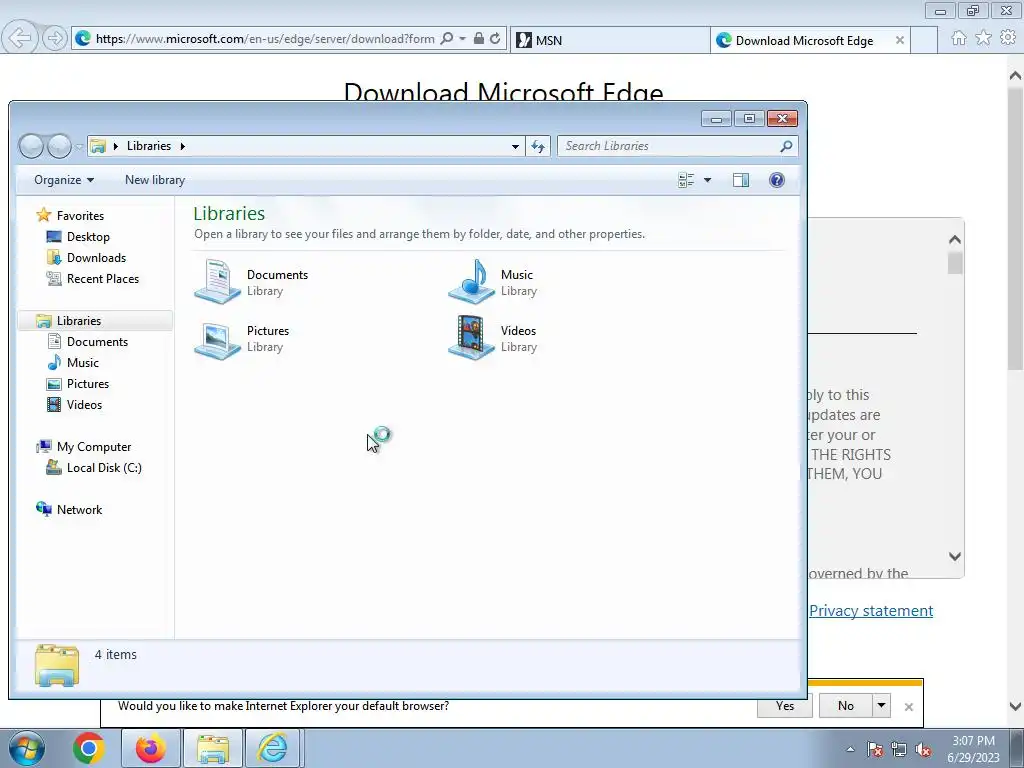The height and width of the screenshot is (768, 1024).
Task: Click the search magnifier in Search Libraries
Action: 786,146
